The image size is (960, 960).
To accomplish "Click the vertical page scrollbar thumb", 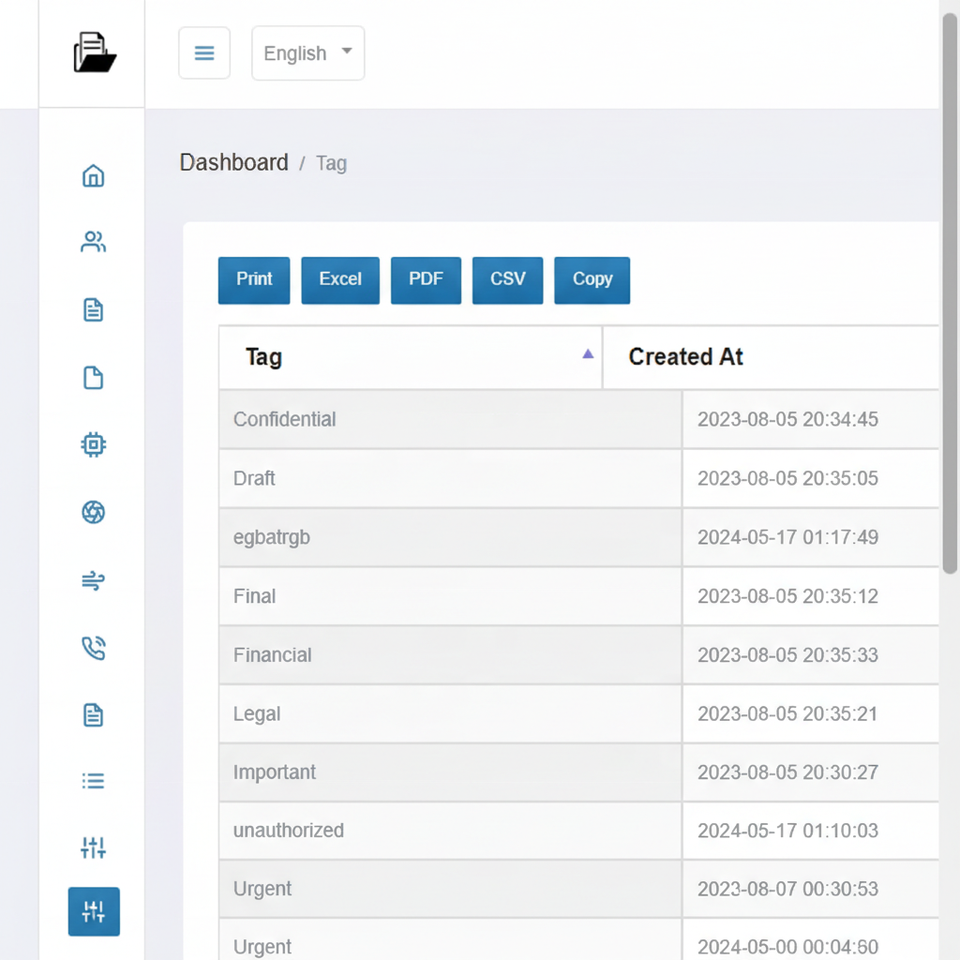I will [950, 293].
